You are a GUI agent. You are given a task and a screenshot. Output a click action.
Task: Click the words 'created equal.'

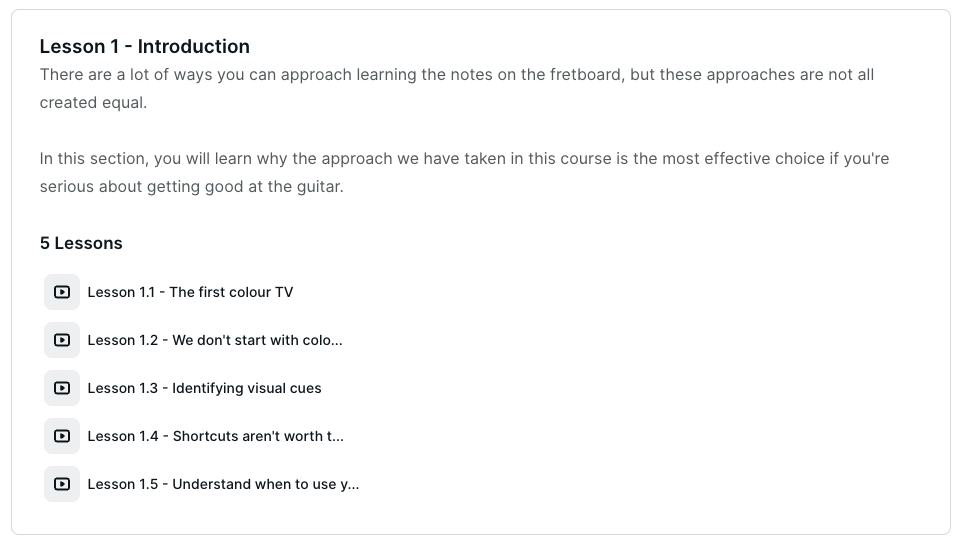93,103
